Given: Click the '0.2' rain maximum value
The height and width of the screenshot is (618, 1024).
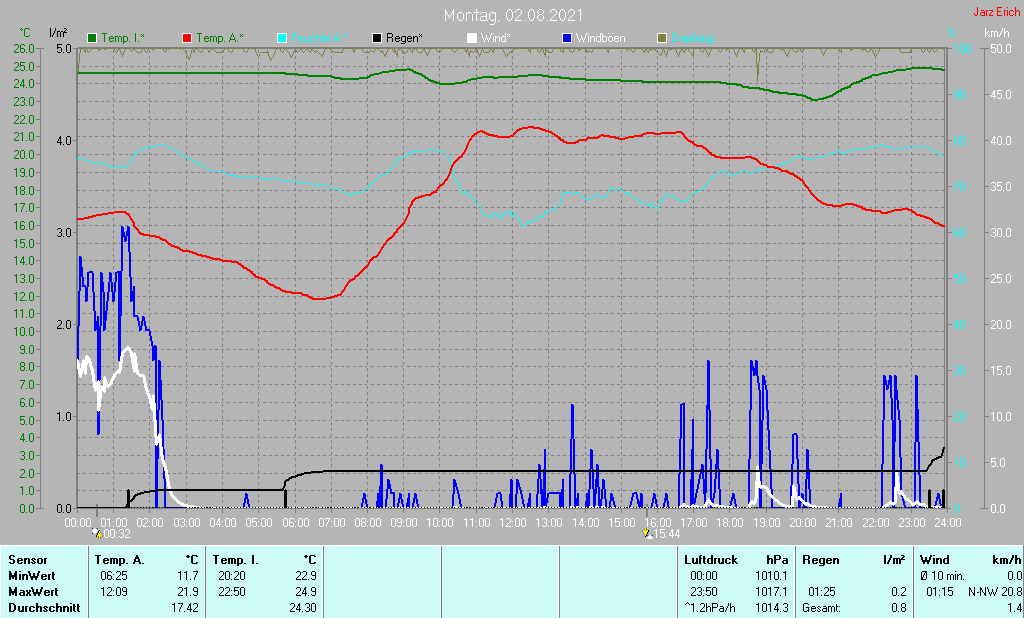Looking at the screenshot, I should 899,592.
